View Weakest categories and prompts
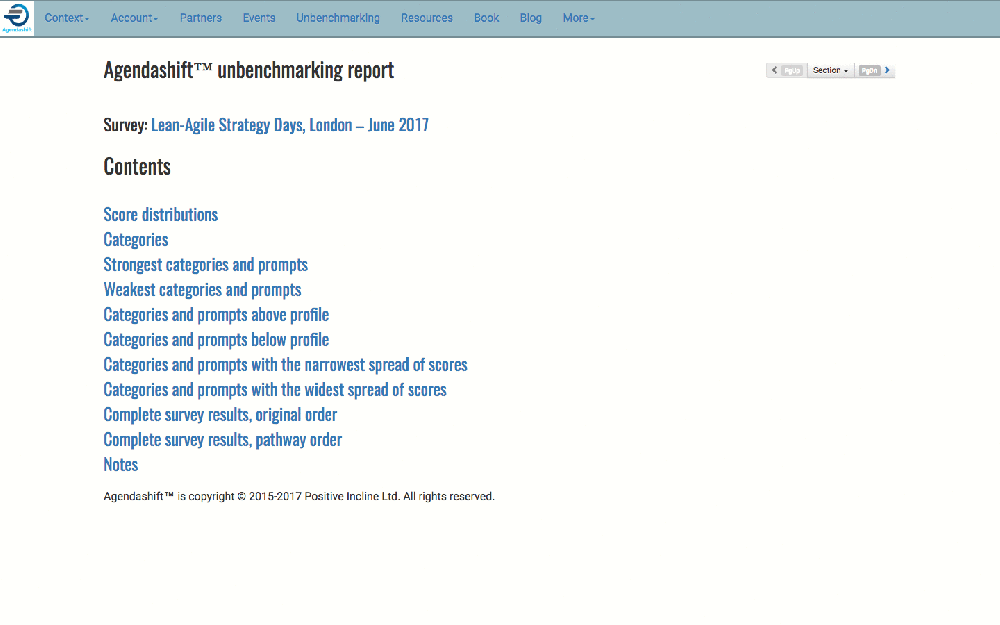This screenshot has width=1000, height=625. coord(202,289)
